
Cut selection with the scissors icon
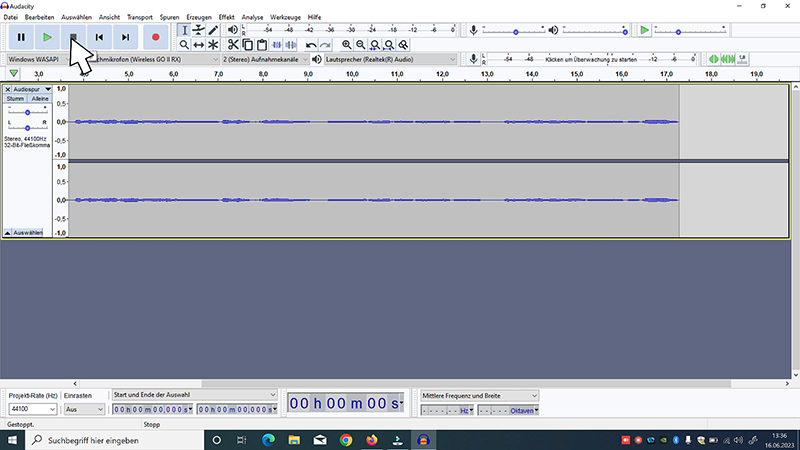tap(233, 45)
